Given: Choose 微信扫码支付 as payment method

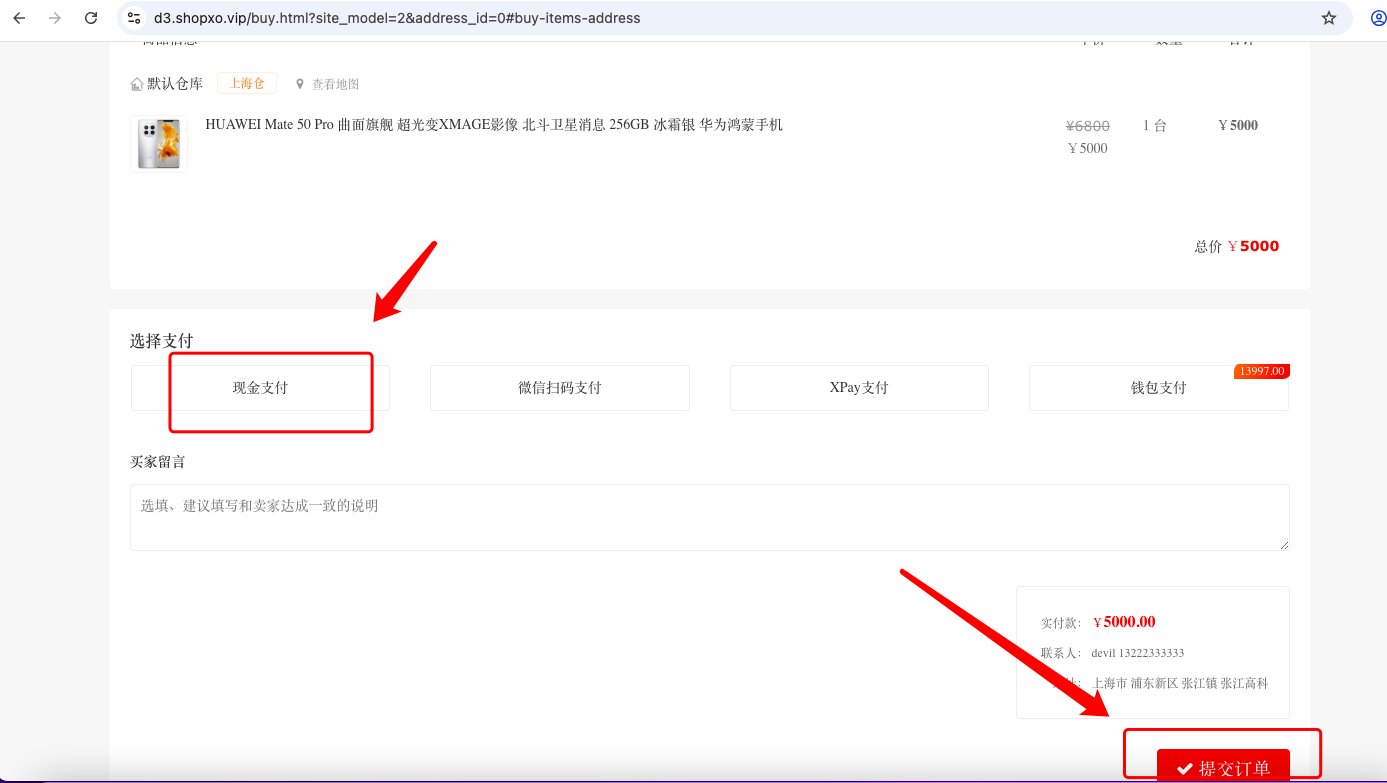Looking at the screenshot, I should [x=560, y=388].
